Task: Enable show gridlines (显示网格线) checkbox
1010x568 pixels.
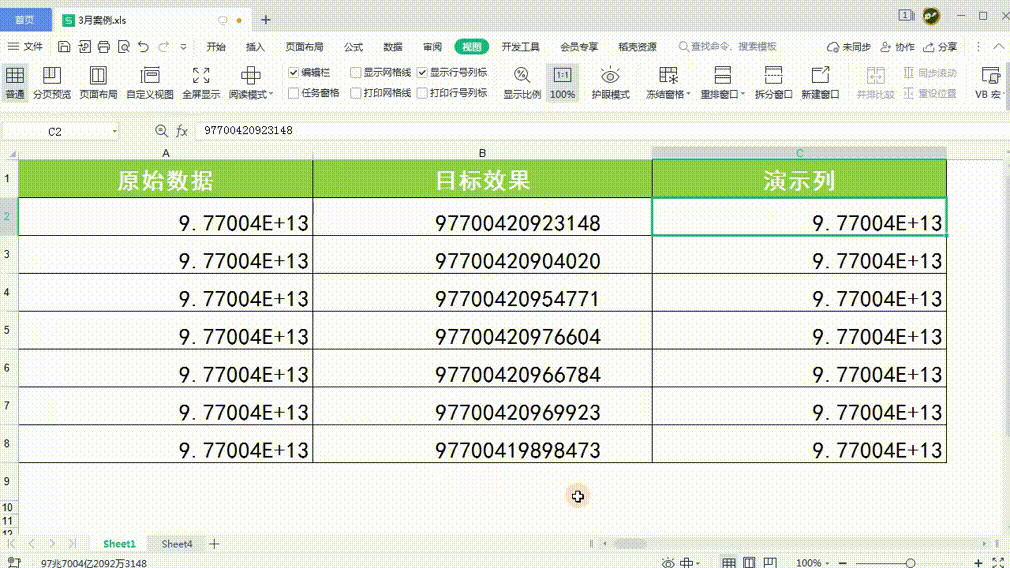Action: 356,73
